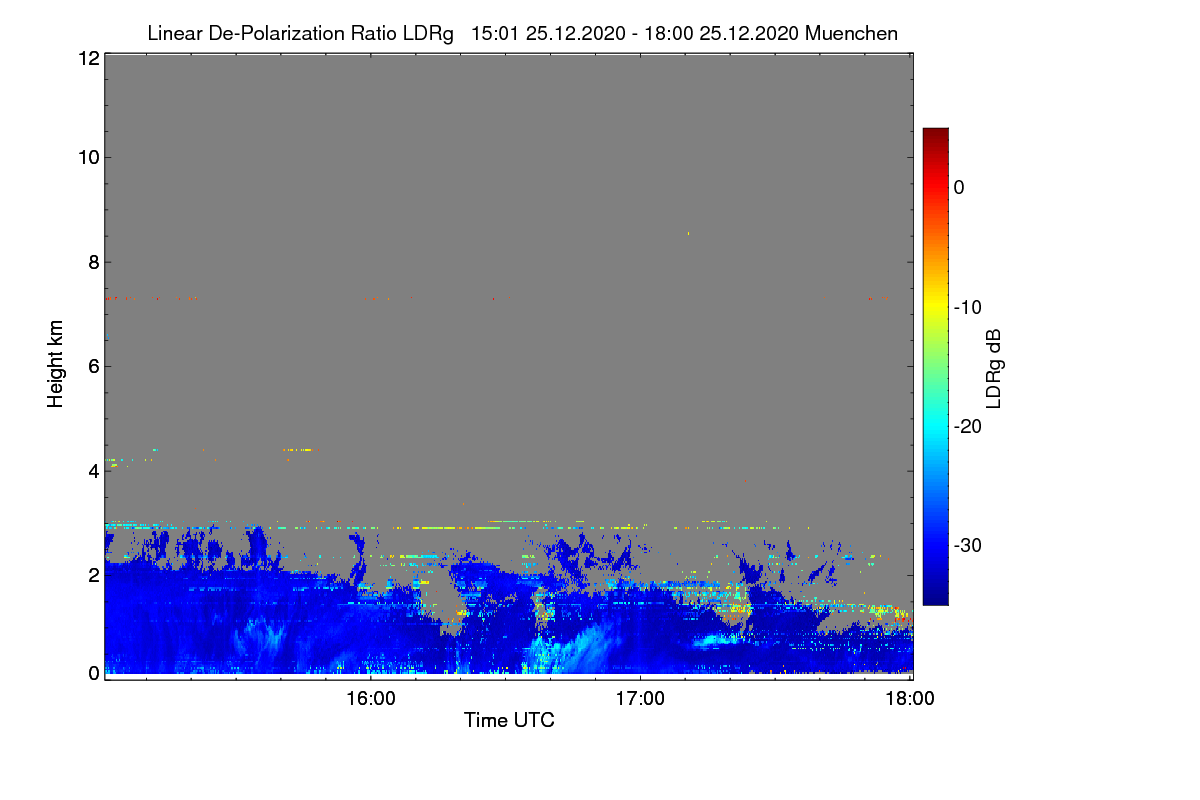1200x800 pixels.
Task: Click the colorbar '-30' value label
Action: (x=967, y=546)
